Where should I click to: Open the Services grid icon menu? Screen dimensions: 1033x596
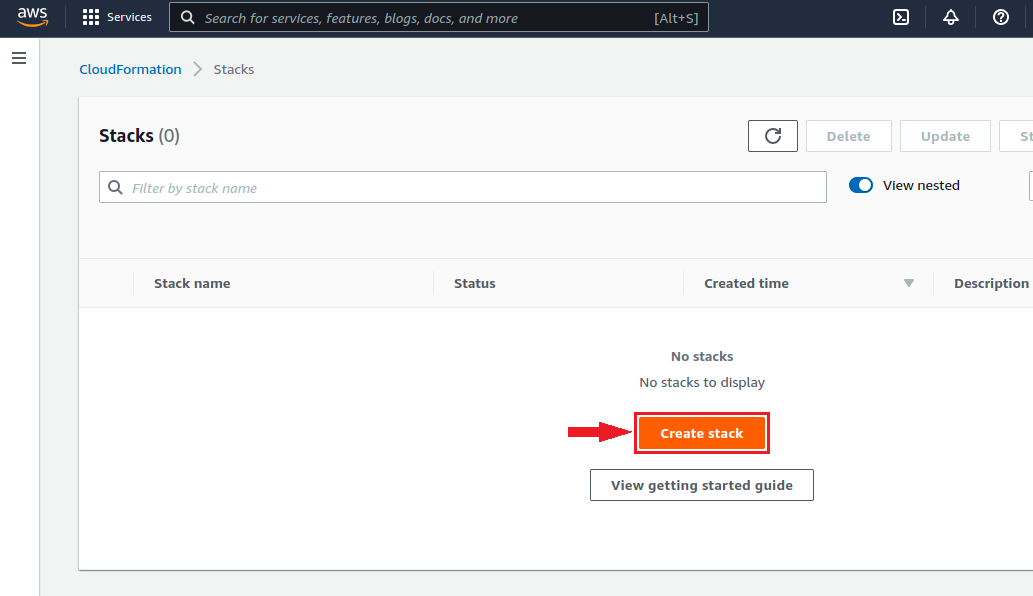[91, 17]
